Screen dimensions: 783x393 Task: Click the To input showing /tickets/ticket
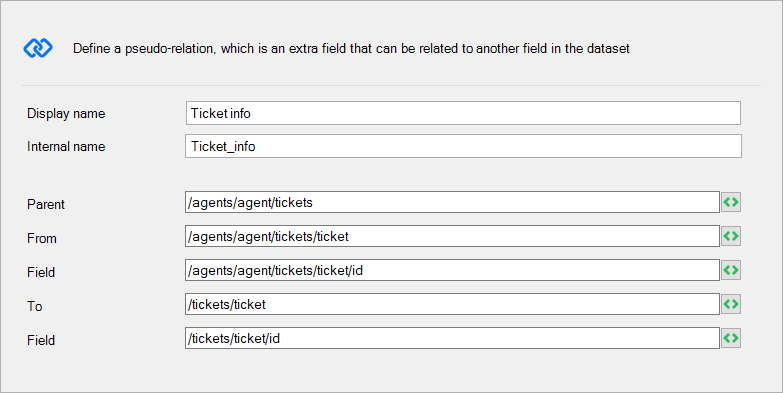tap(452, 304)
